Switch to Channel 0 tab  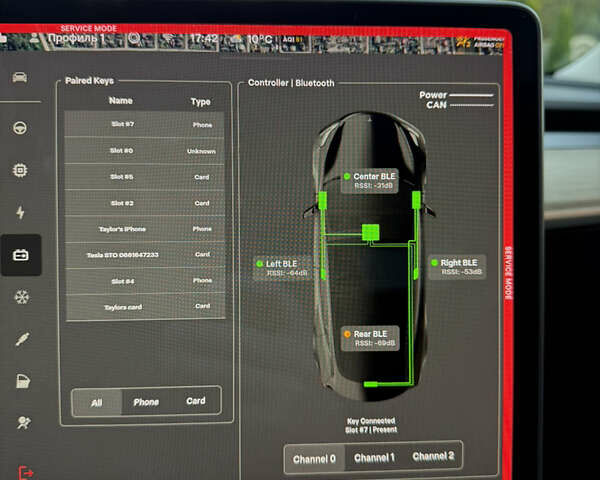pyautogui.click(x=314, y=458)
